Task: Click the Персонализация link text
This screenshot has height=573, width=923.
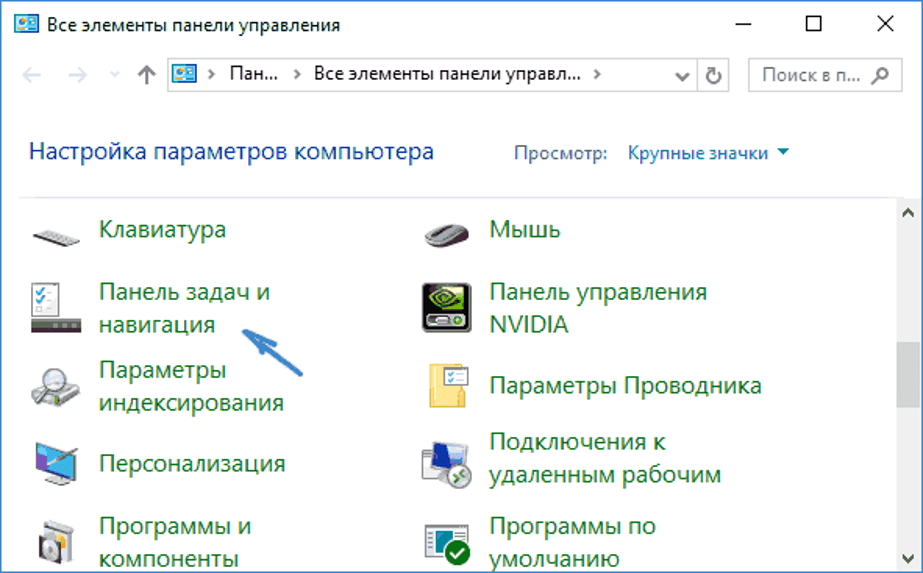Action: coord(192,464)
